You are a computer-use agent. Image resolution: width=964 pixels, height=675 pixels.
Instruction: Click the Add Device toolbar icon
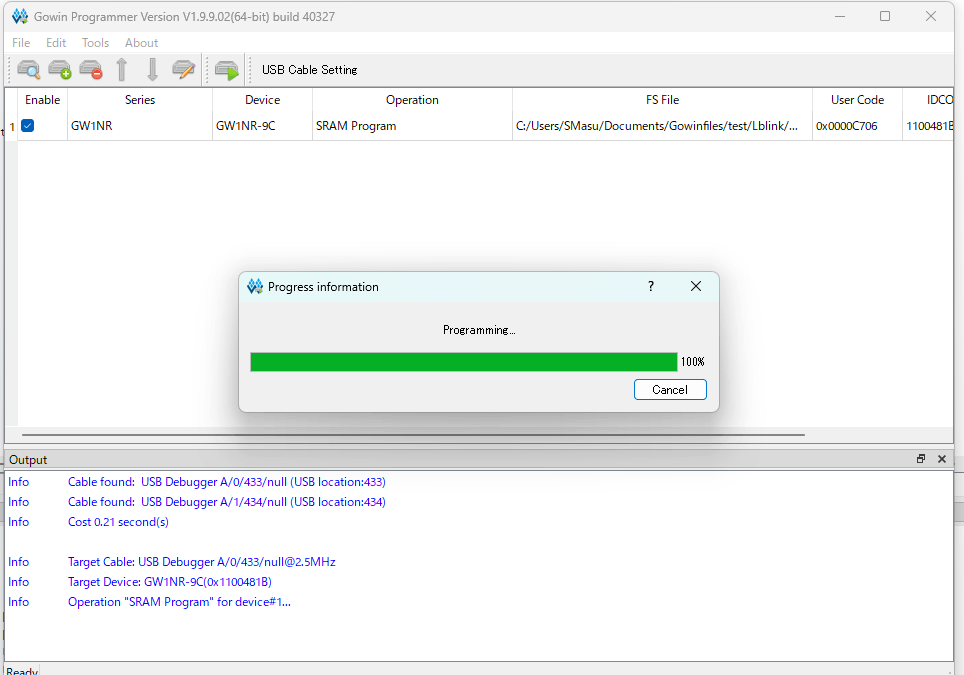tap(60, 69)
